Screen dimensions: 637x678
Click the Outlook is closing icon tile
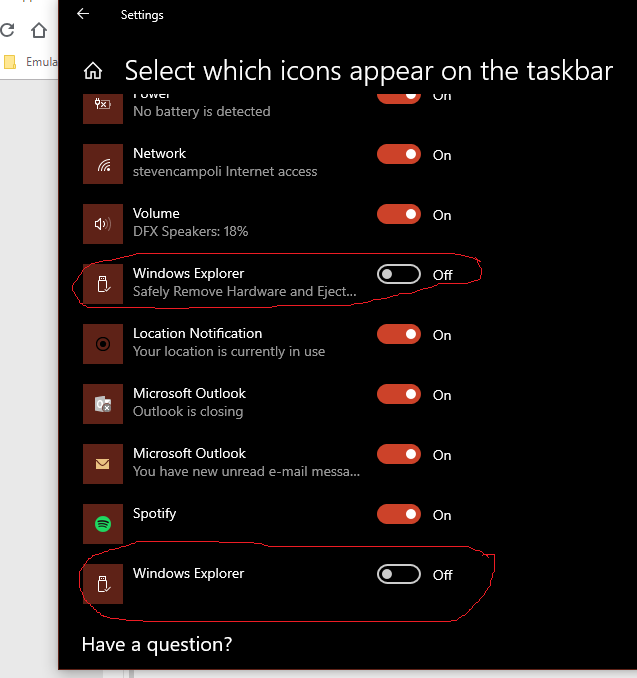click(x=103, y=404)
